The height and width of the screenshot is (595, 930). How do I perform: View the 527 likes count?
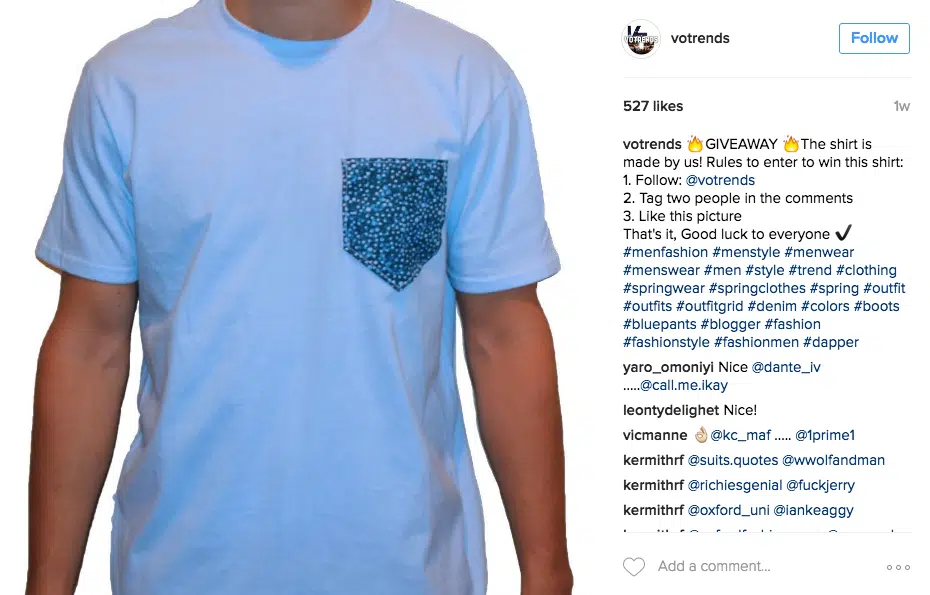coord(653,106)
